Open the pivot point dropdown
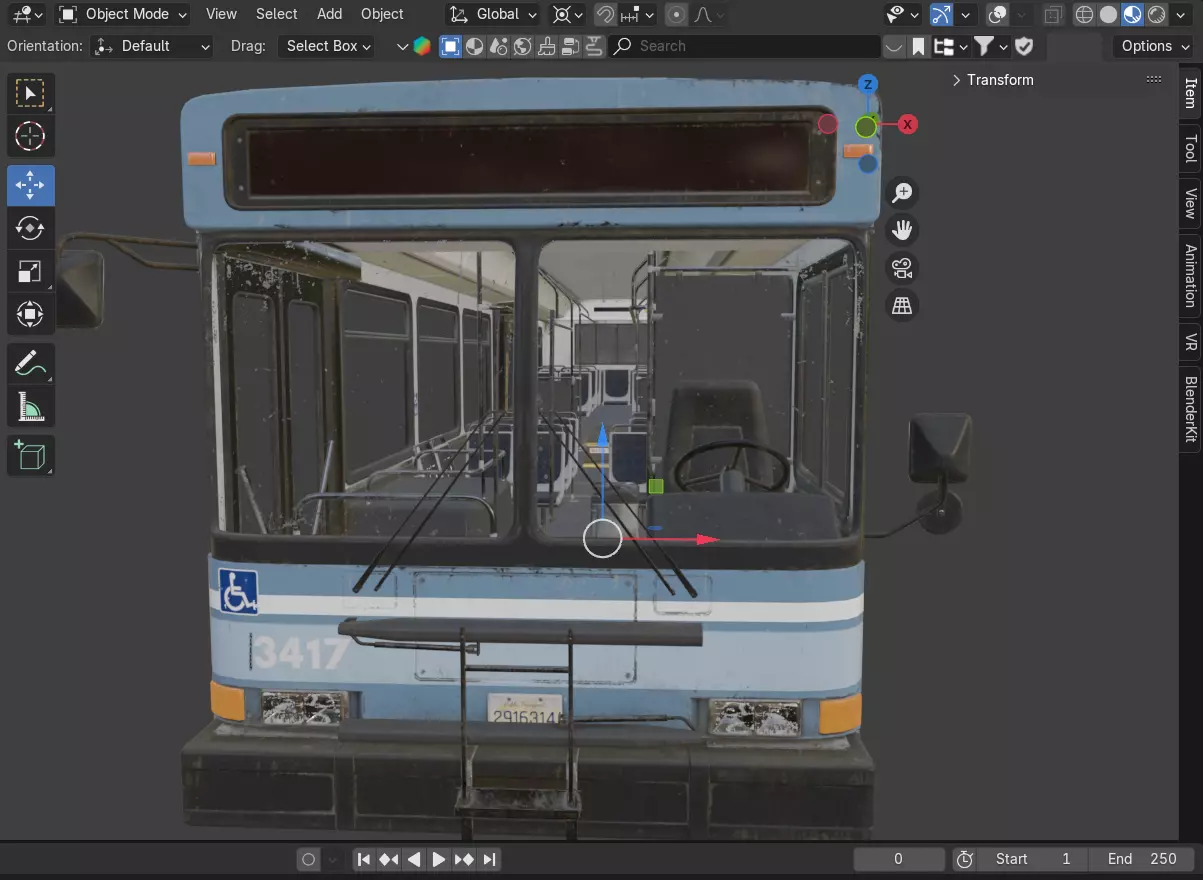Image resolution: width=1203 pixels, height=880 pixels. click(x=567, y=15)
